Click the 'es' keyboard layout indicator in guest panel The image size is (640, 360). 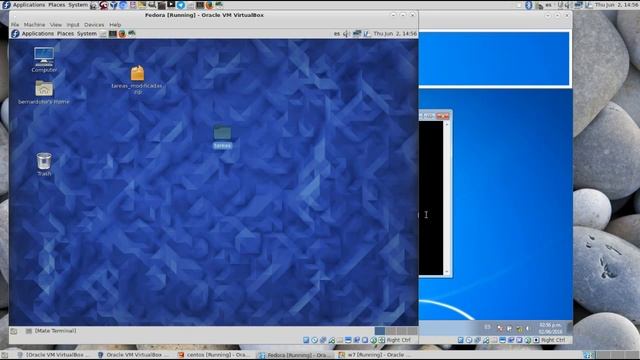[337, 33]
